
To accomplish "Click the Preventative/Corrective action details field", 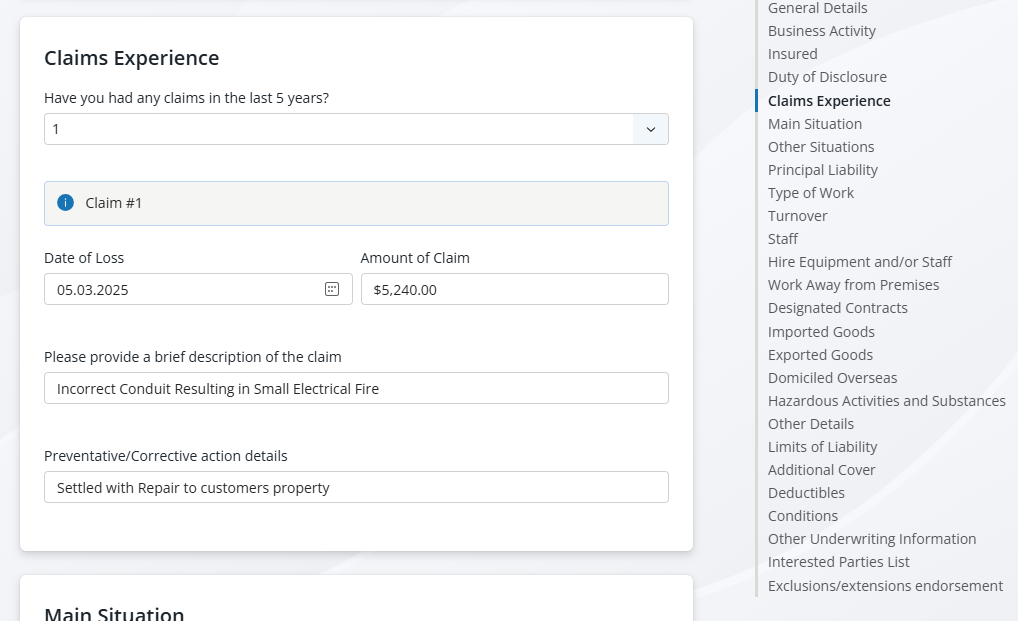I will [x=356, y=487].
